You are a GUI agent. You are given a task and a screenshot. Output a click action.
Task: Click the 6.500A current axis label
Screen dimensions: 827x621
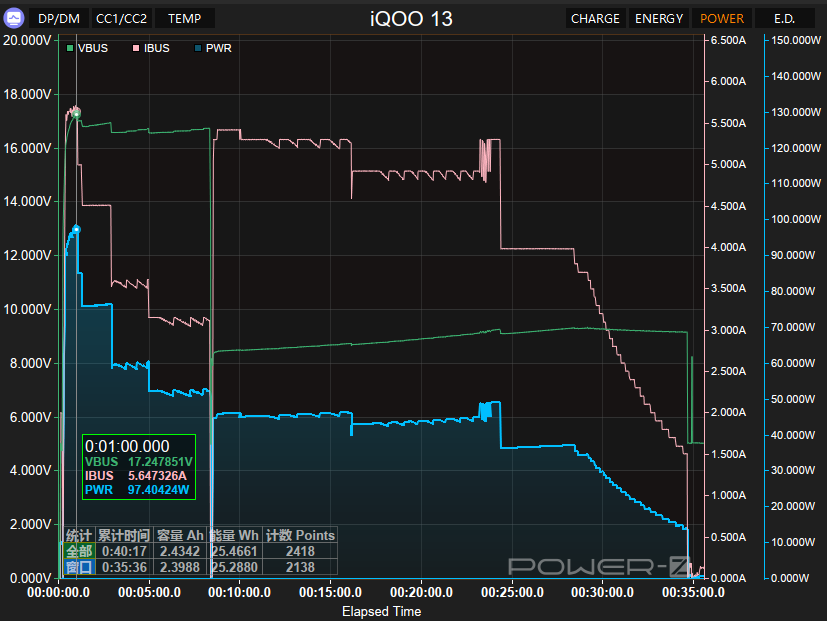(728, 41)
